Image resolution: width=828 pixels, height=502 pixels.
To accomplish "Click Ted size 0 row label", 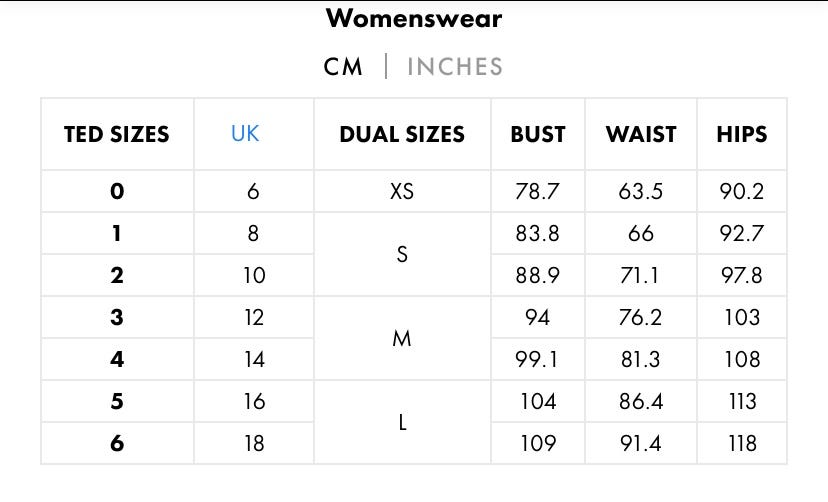I will coord(117,192).
